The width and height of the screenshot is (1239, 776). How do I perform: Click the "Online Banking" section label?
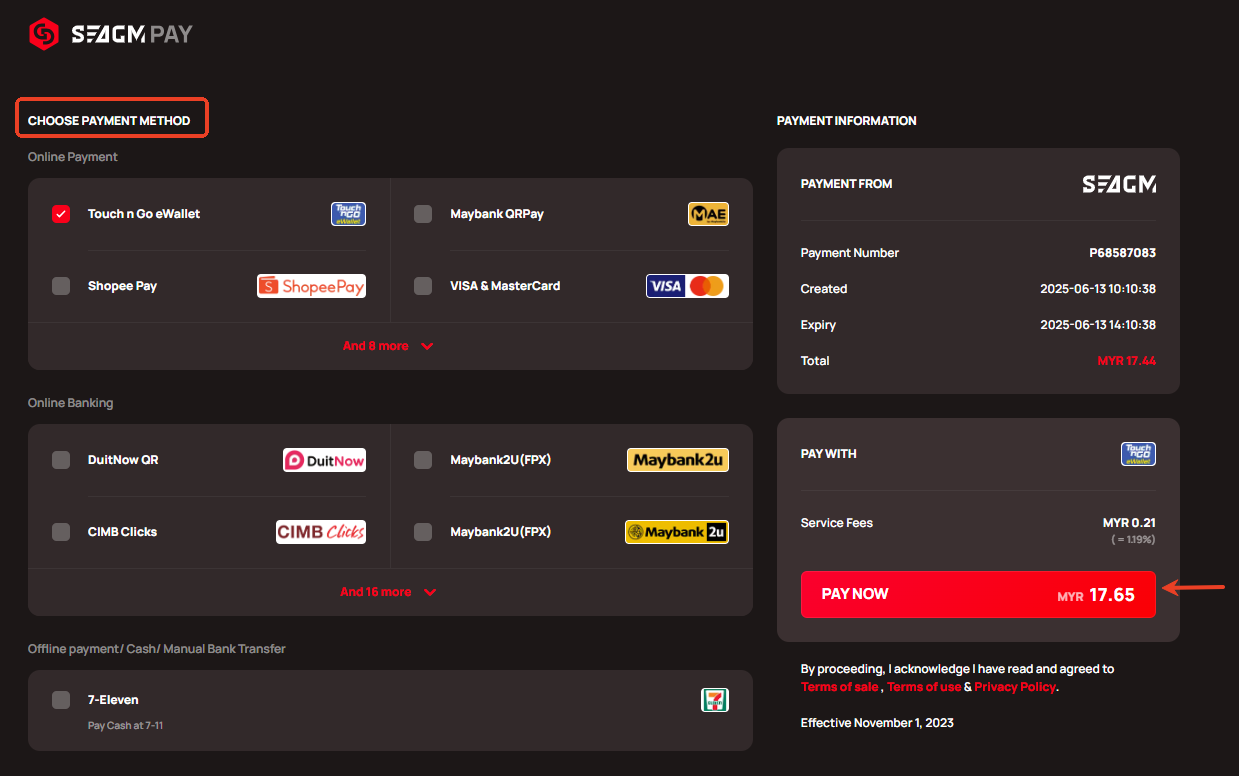[x=71, y=403]
